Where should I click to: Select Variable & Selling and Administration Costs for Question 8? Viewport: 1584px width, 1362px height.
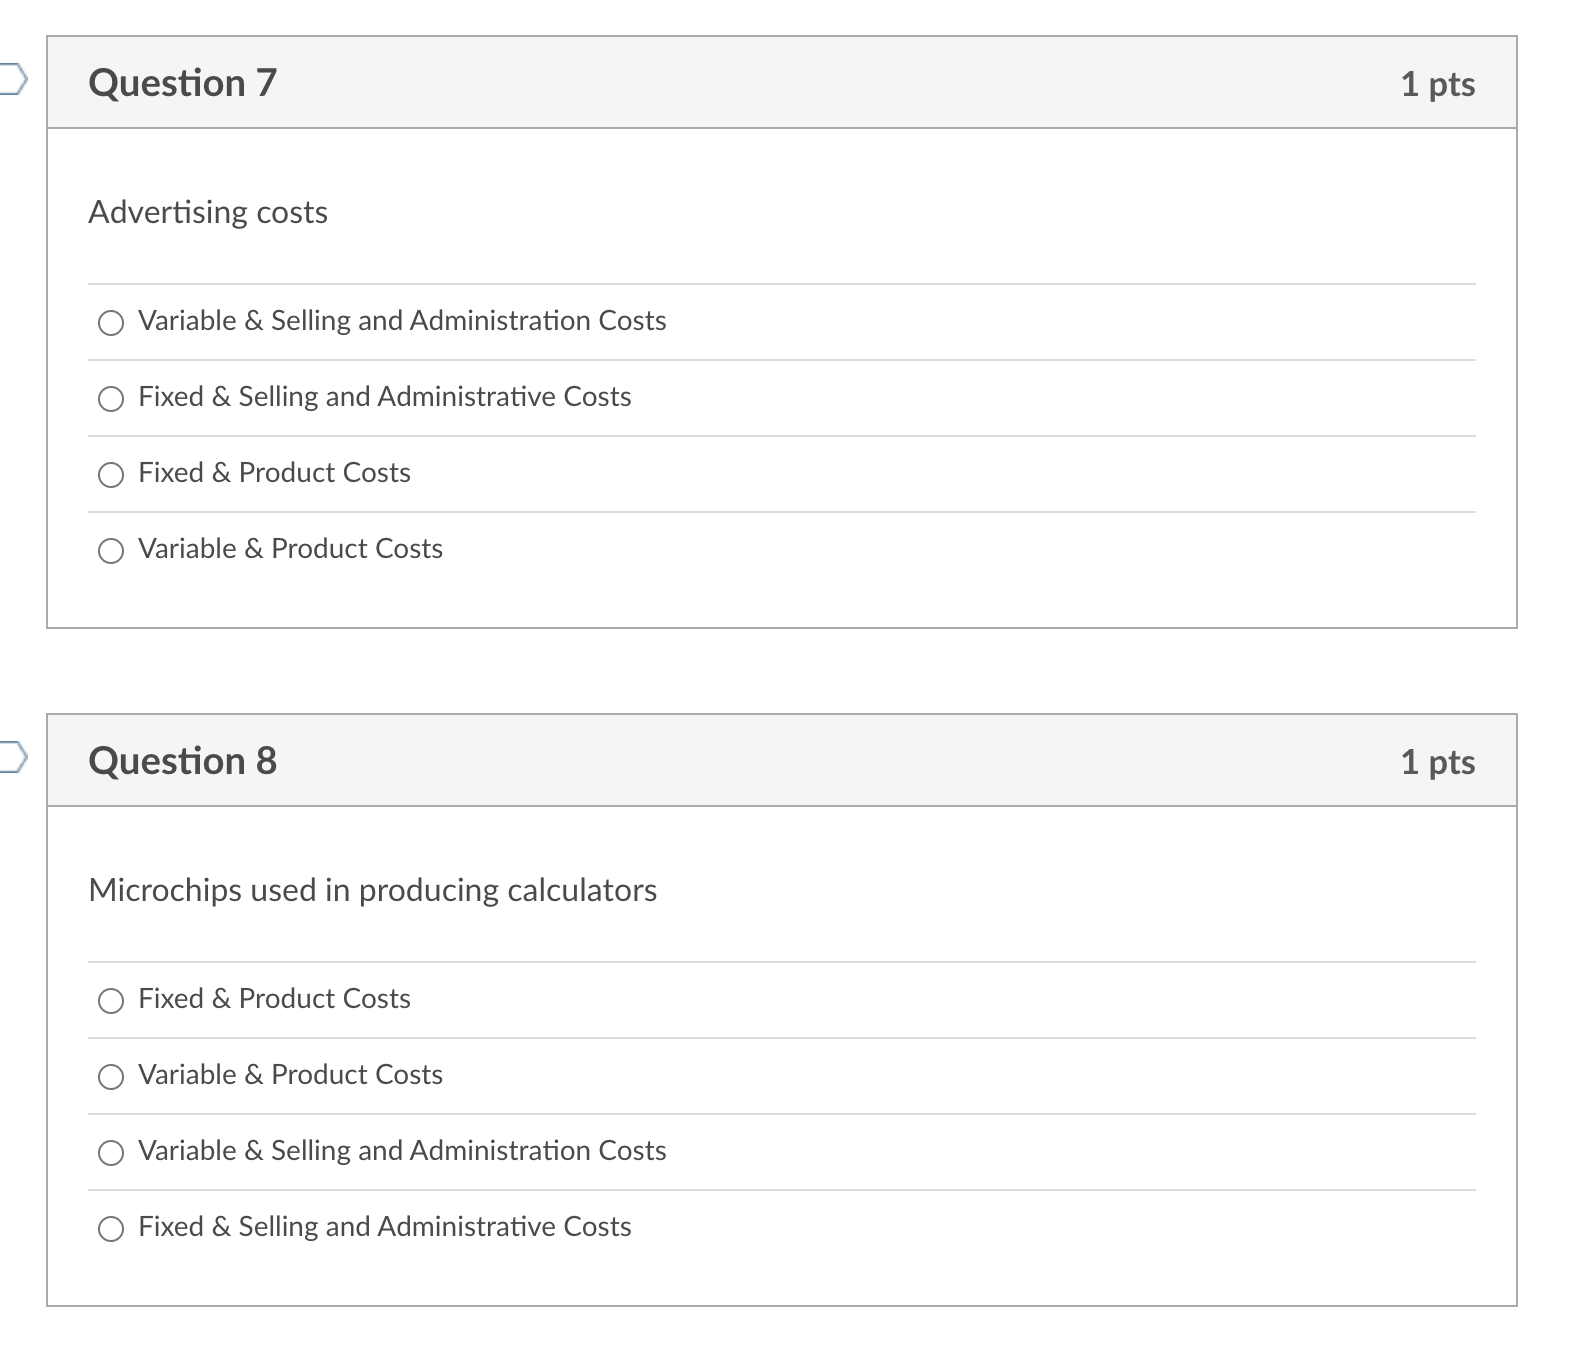111,1153
